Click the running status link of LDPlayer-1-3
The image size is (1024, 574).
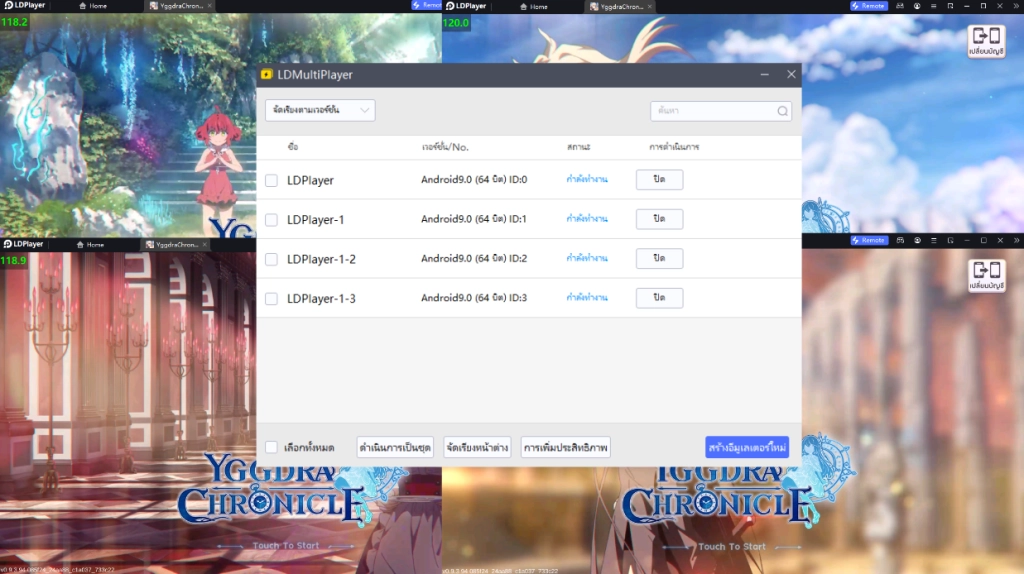click(587, 298)
